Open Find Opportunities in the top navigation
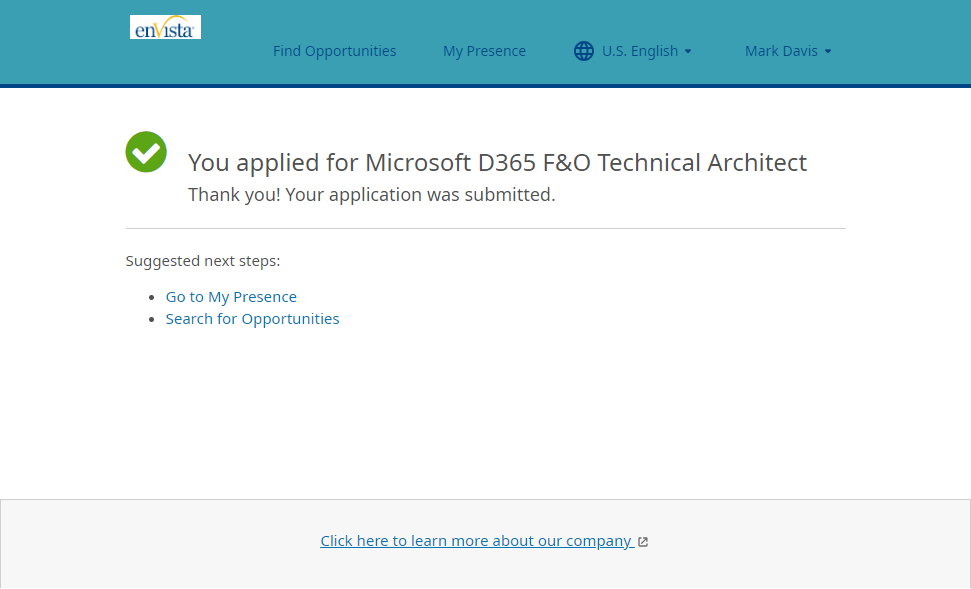 (334, 51)
